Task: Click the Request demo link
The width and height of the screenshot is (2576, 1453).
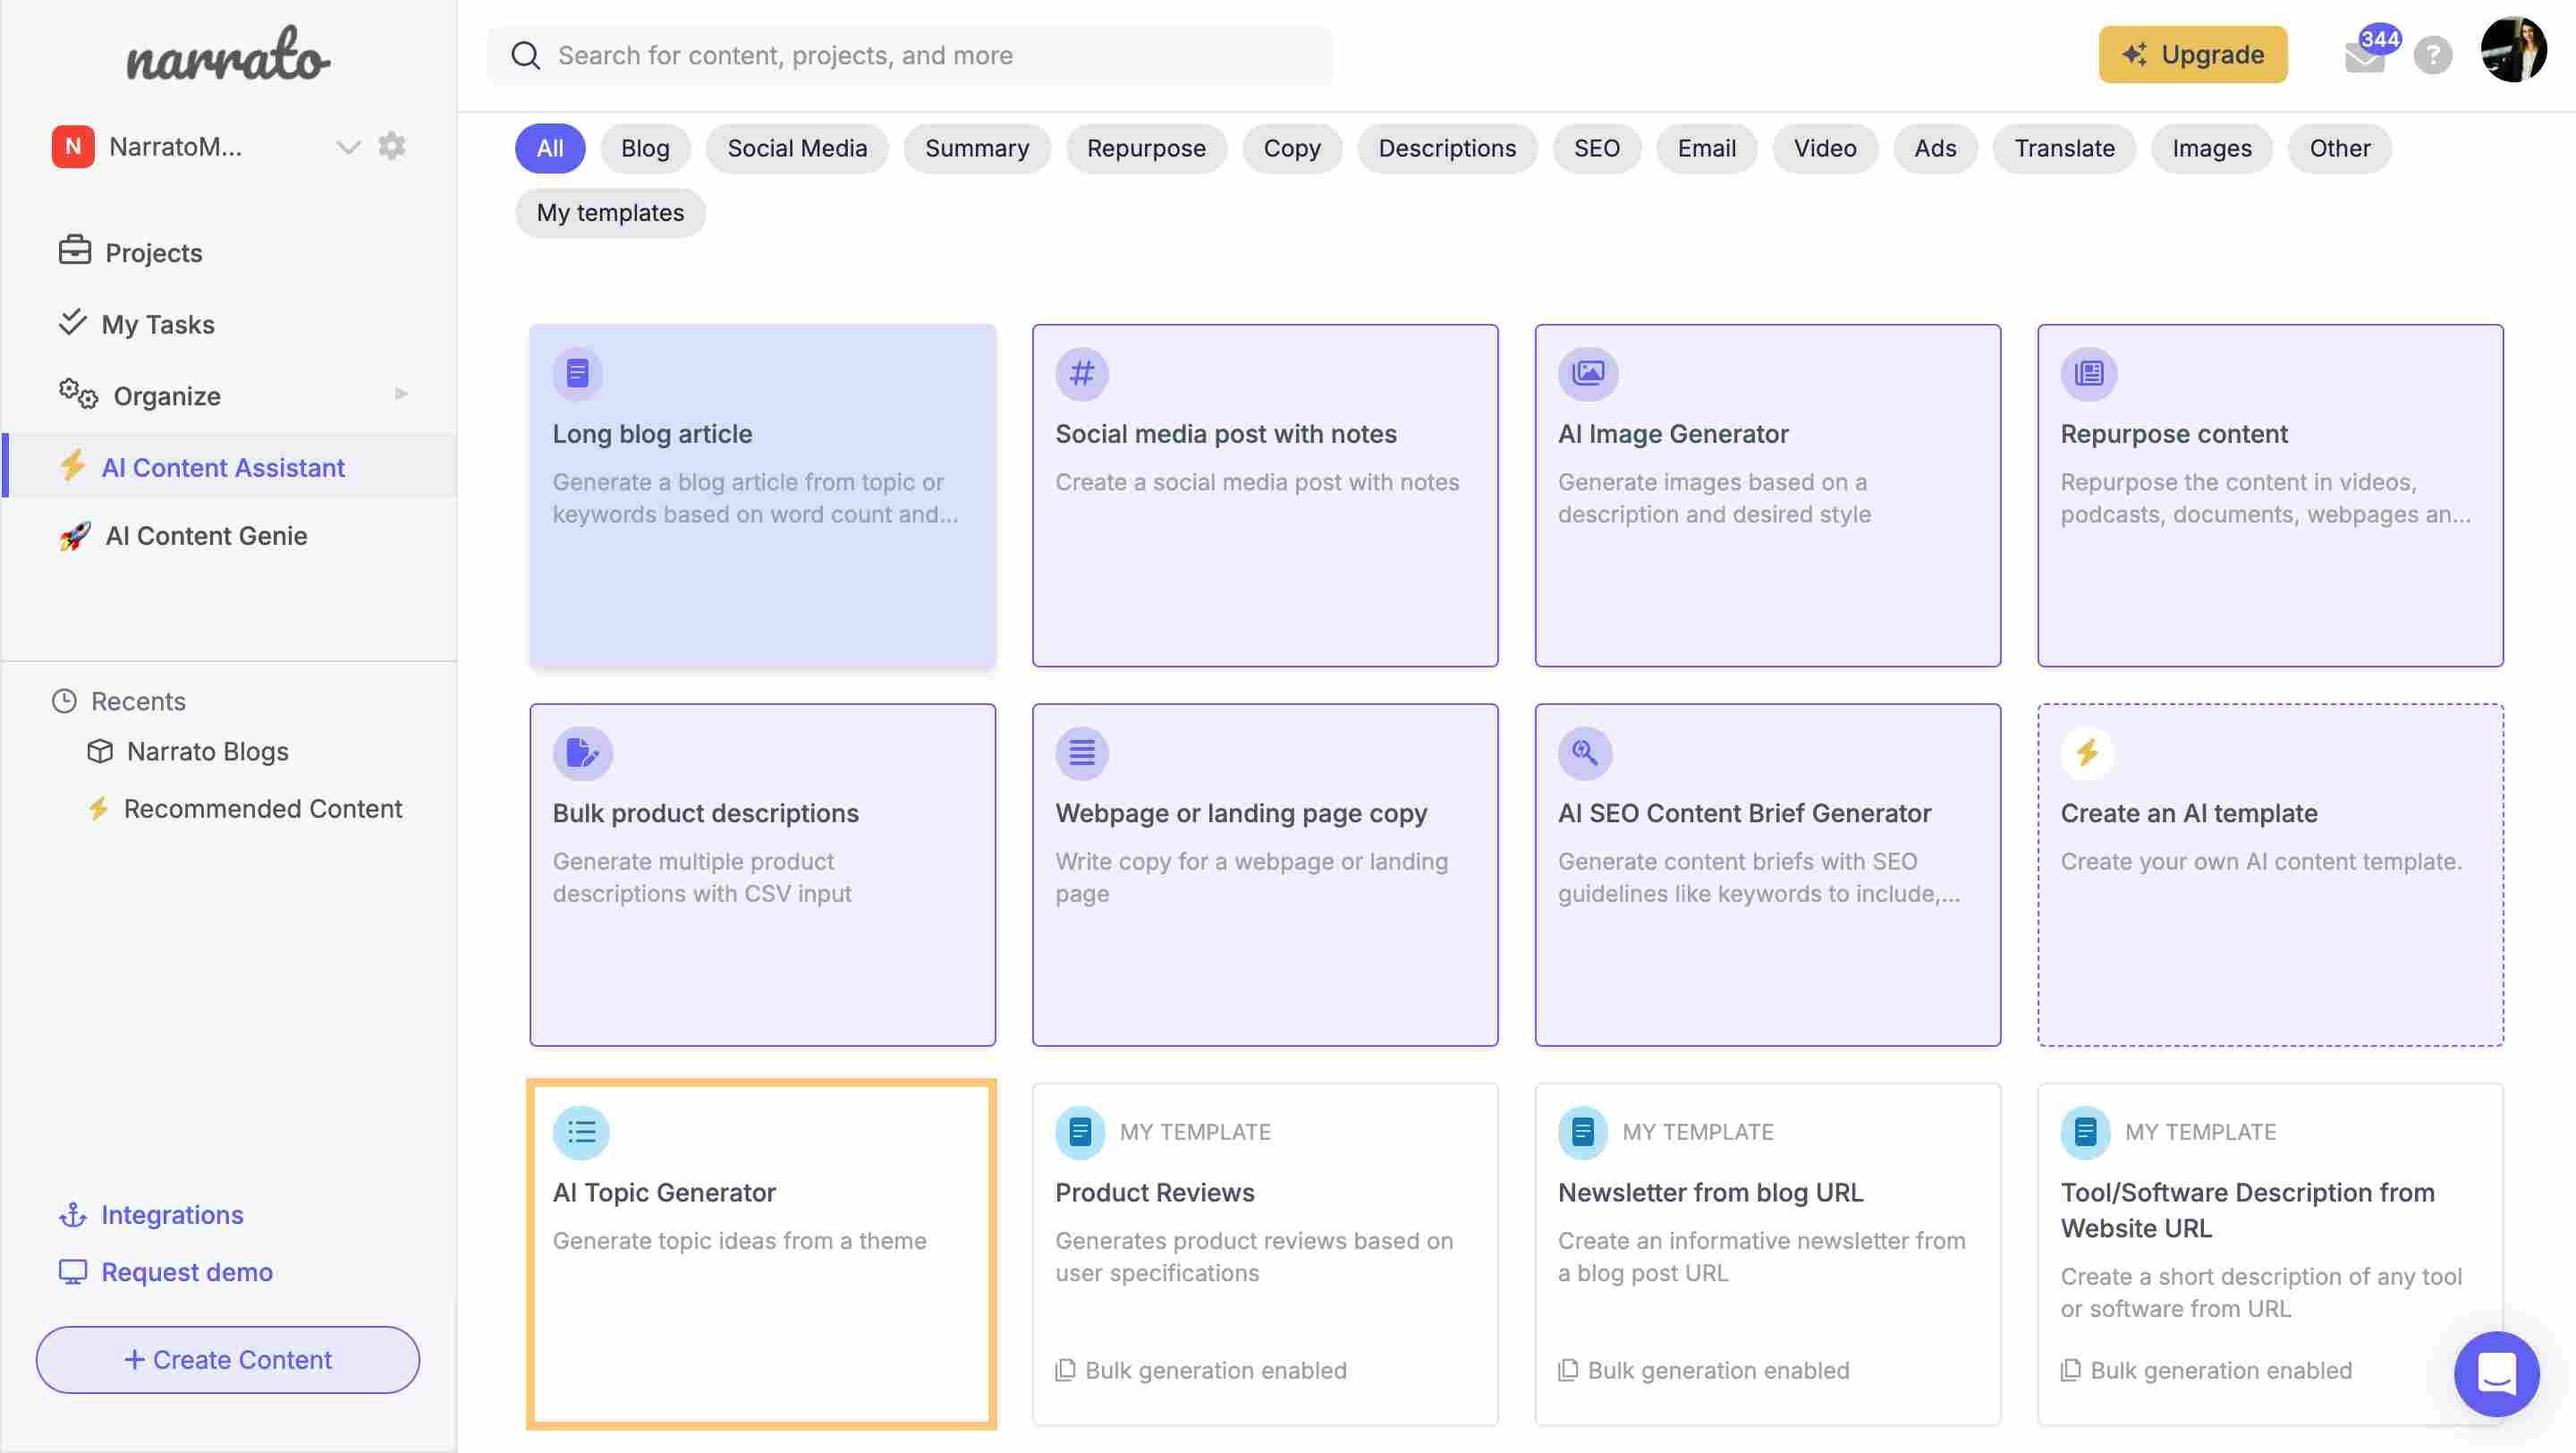Action: (186, 1271)
